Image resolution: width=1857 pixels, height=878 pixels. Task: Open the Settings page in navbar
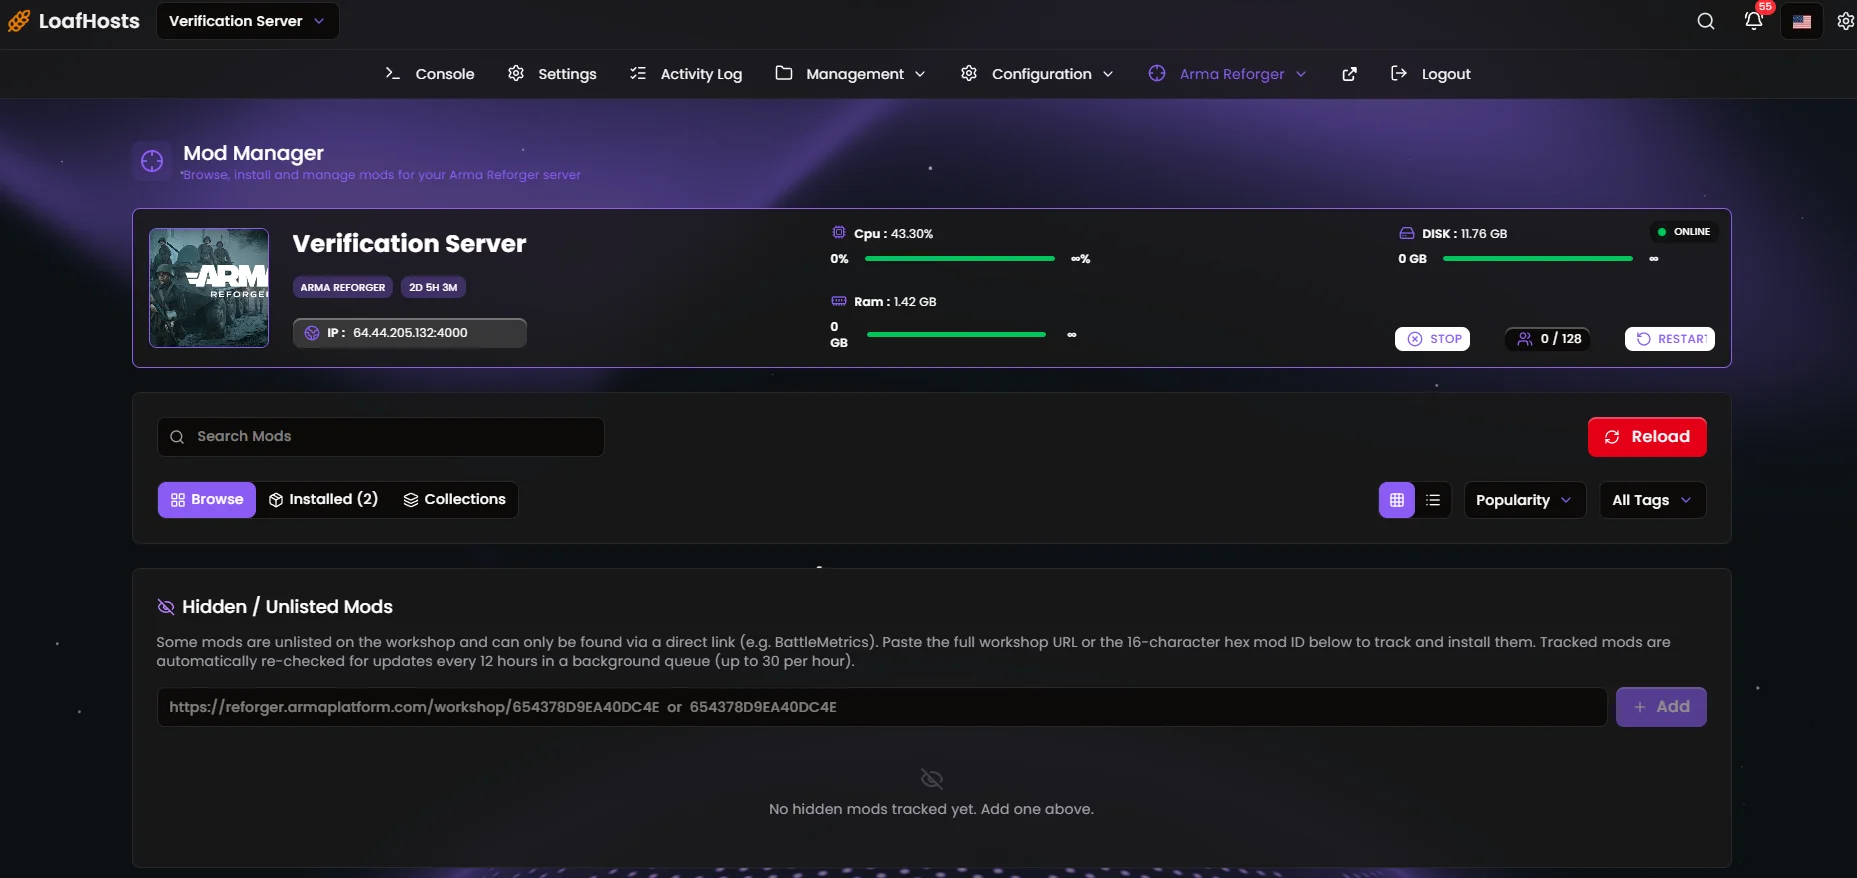(x=552, y=74)
